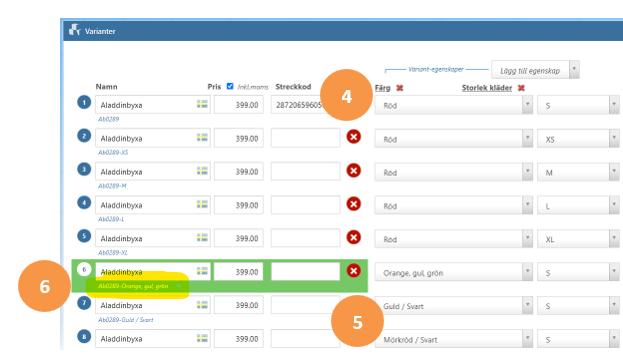This screenshot has width=623, height=361.
Task: Click the Varianter window title icon
Action: click(x=74, y=30)
